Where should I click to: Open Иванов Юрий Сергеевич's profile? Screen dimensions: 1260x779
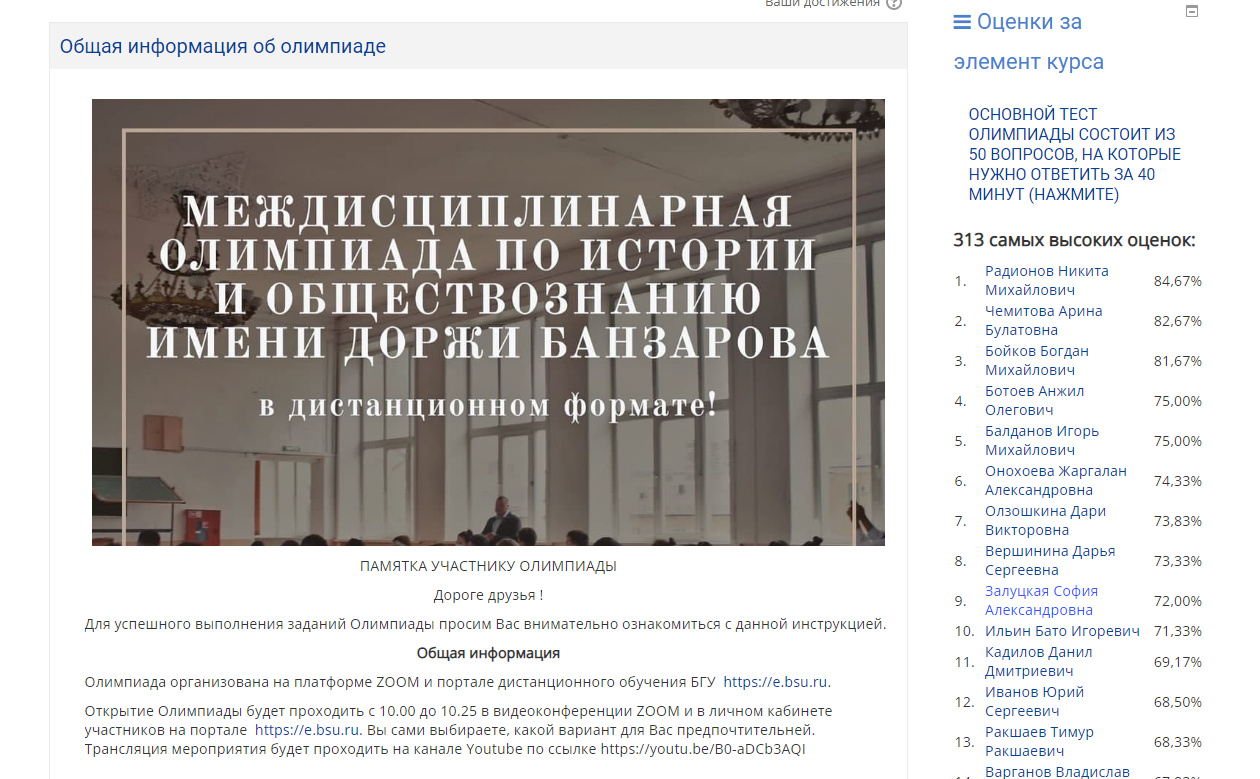tap(1034, 701)
